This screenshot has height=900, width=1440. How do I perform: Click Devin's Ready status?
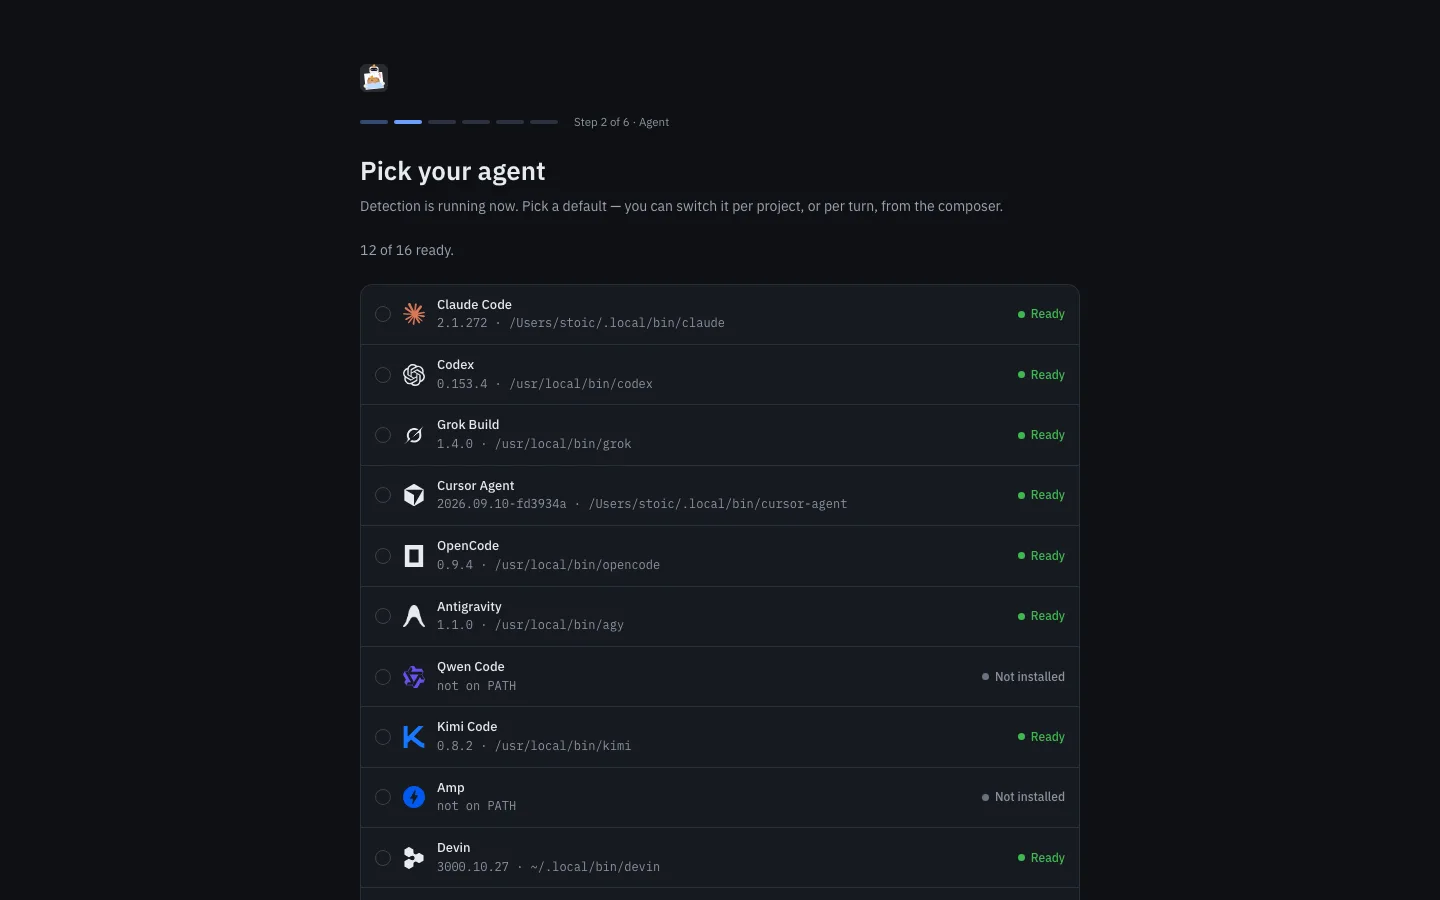pos(1041,858)
